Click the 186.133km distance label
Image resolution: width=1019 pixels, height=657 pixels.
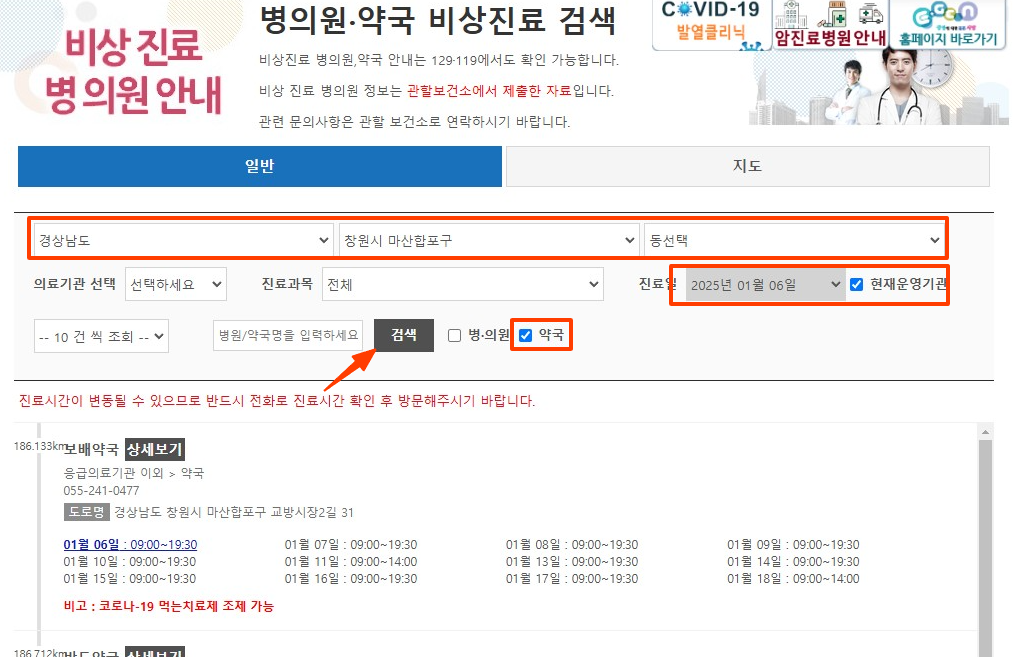[x=40, y=446]
